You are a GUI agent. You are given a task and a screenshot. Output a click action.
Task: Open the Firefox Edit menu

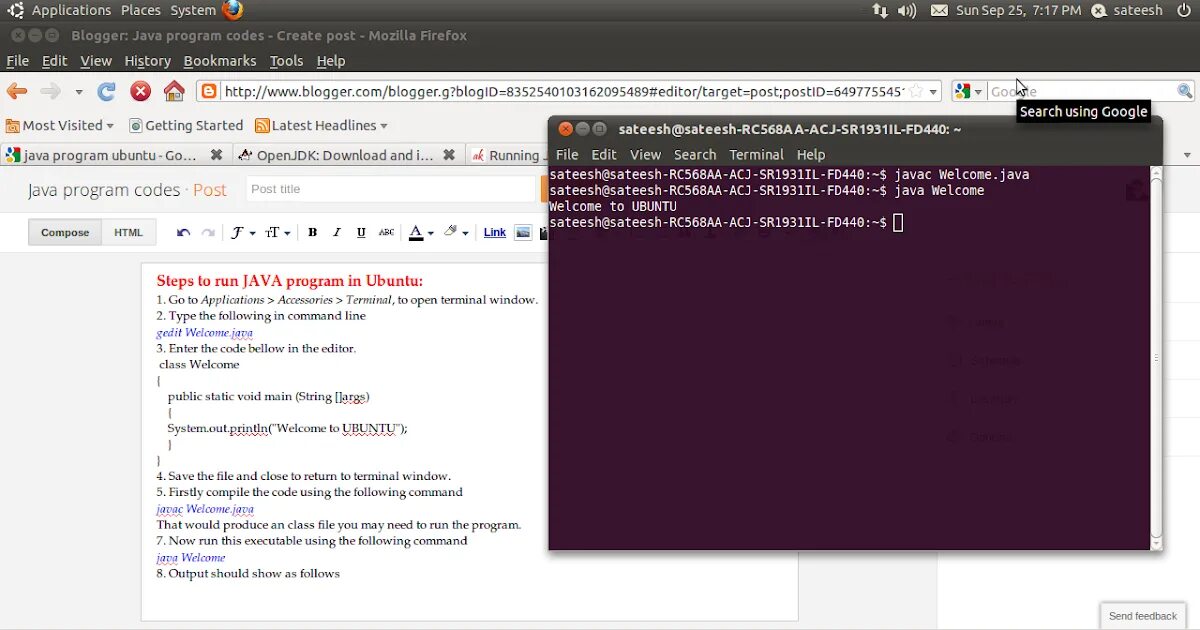click(x=54, y=61)
